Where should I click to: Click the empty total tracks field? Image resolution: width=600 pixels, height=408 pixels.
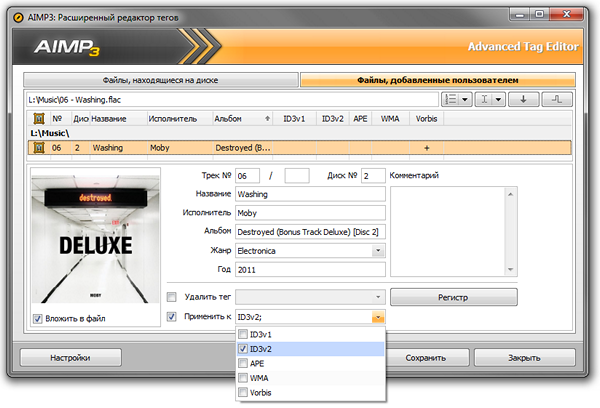(297, 176)
